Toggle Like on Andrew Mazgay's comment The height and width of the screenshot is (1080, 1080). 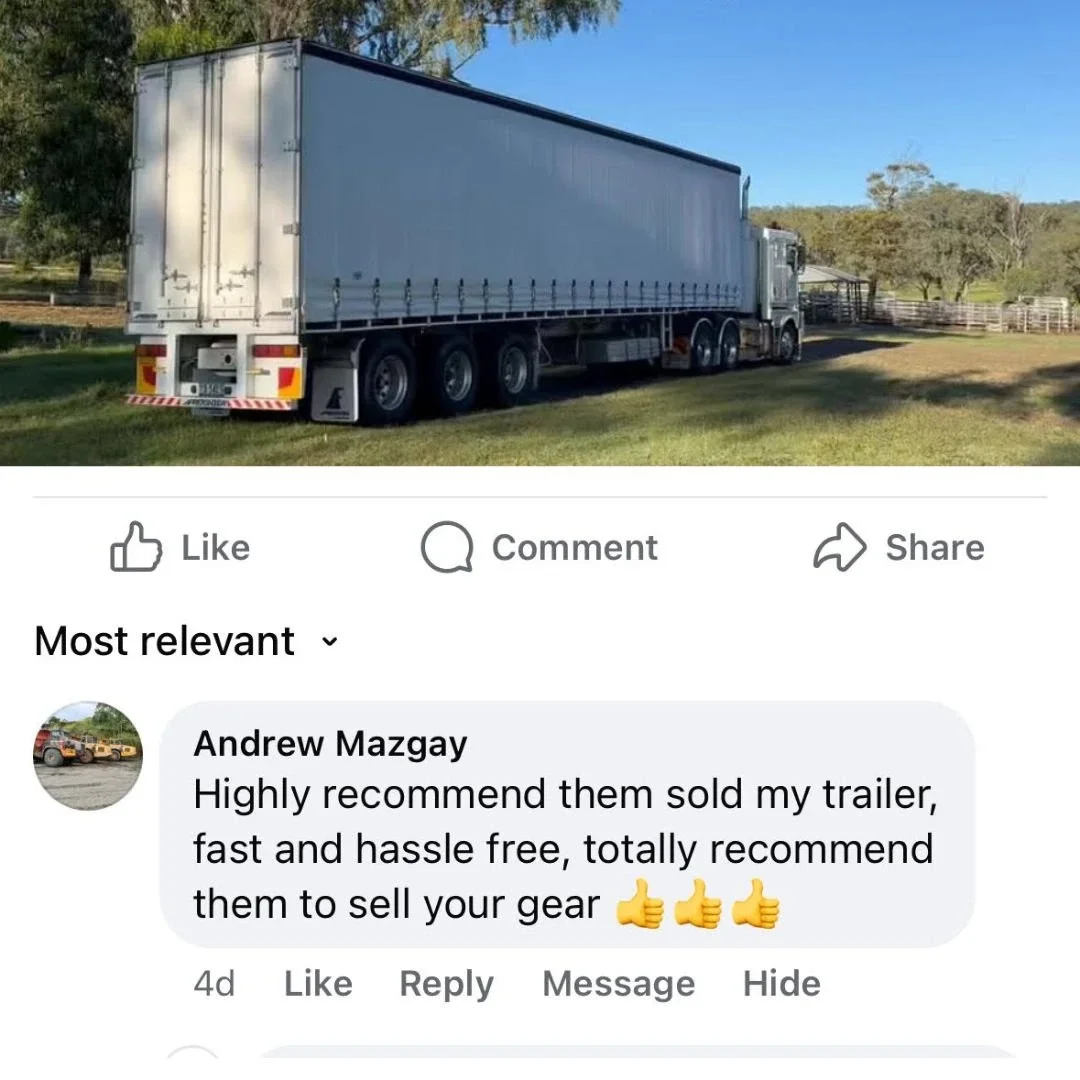tap(318, 983)
